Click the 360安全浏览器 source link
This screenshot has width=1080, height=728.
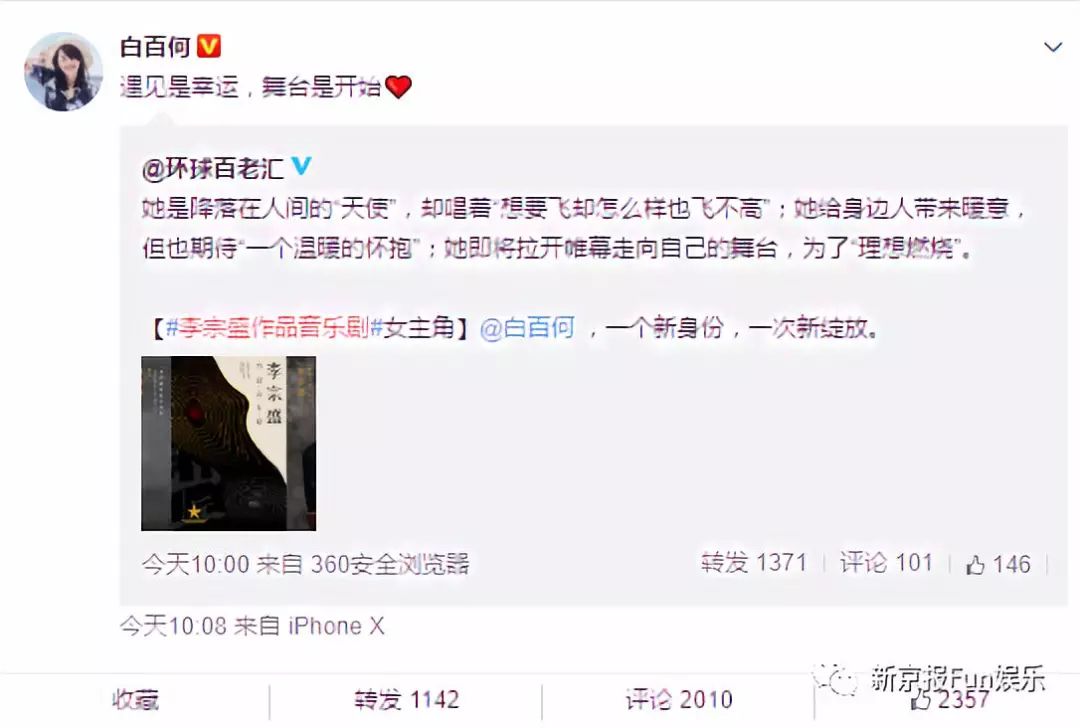coord(390,564)
